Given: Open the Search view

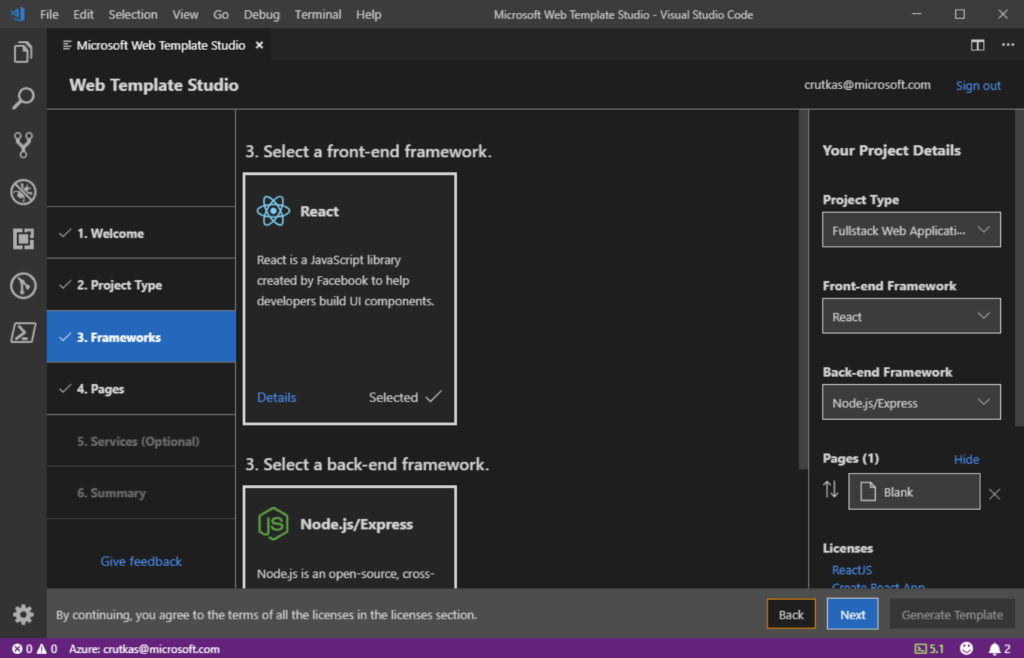Looking at the screenshot, I should (x=21, y=98).
